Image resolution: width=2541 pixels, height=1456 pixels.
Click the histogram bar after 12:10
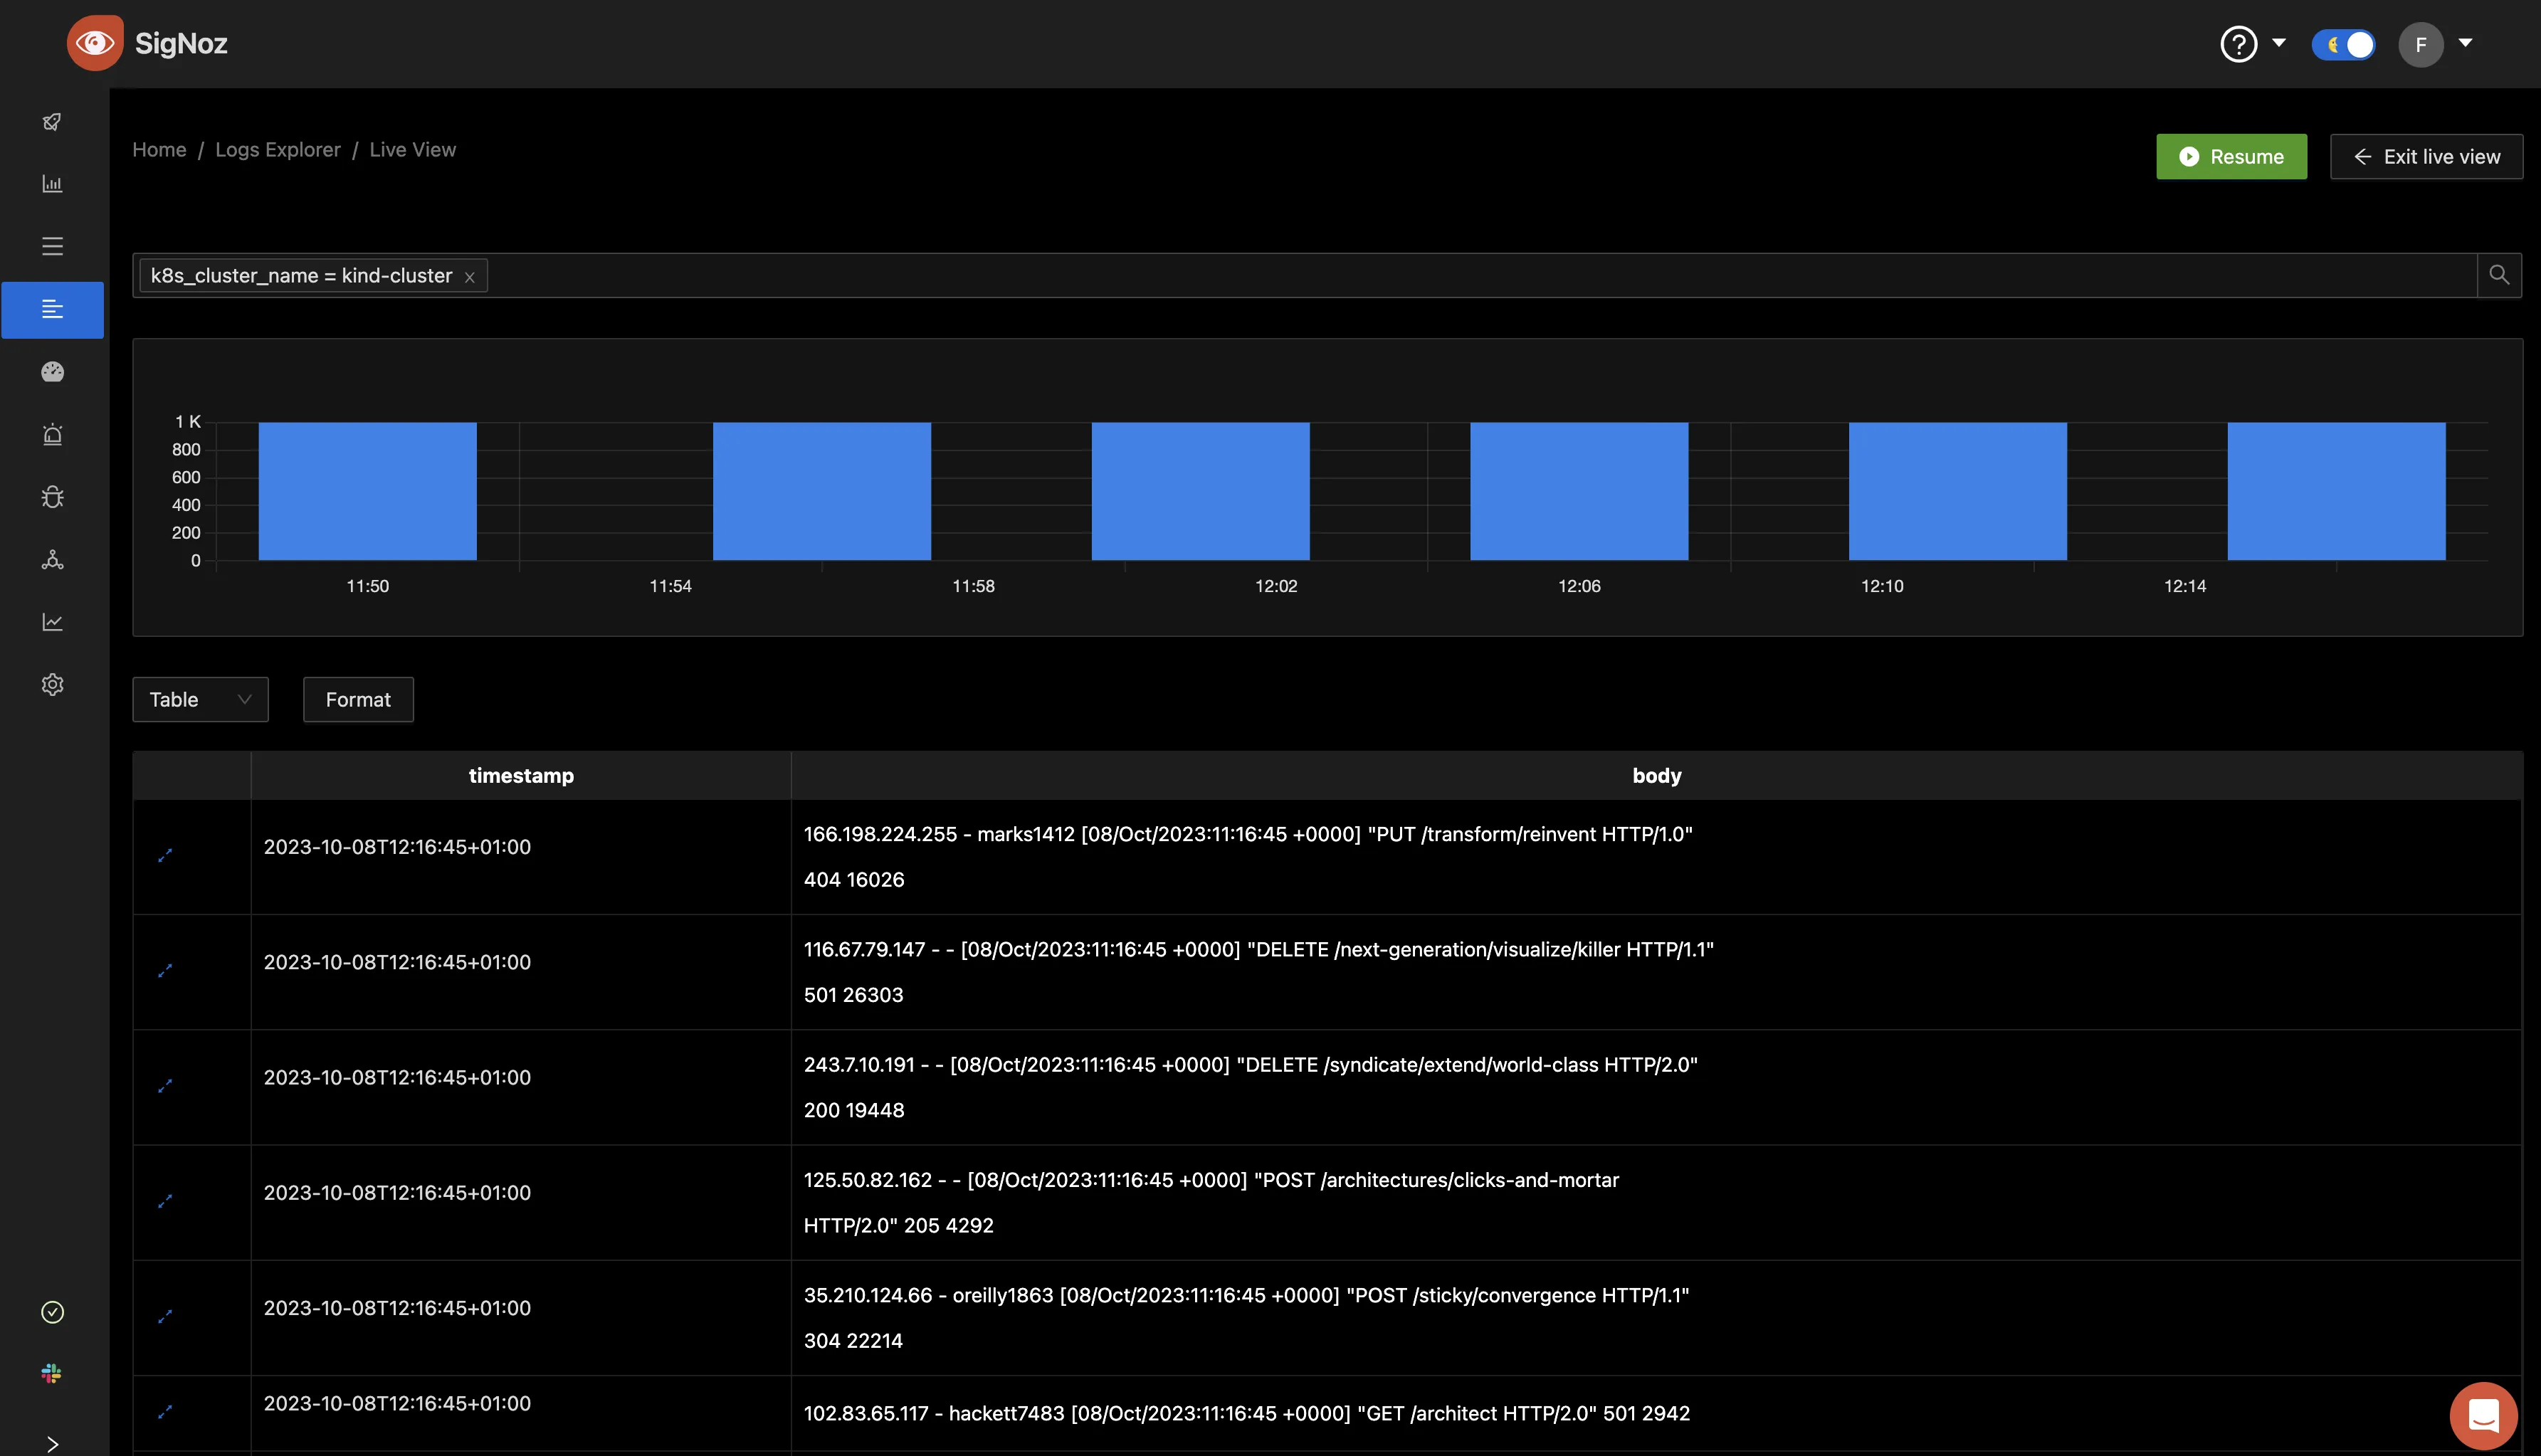click(1958, 491)
